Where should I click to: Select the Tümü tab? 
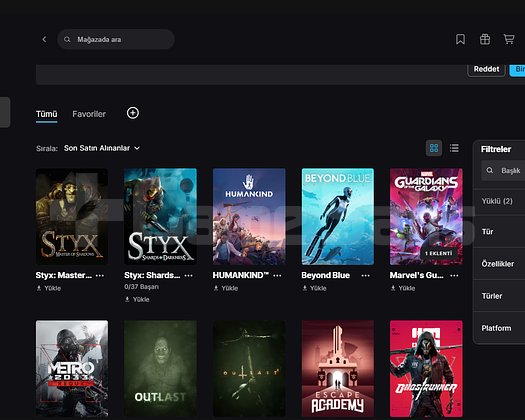click(x=47, y=114)
